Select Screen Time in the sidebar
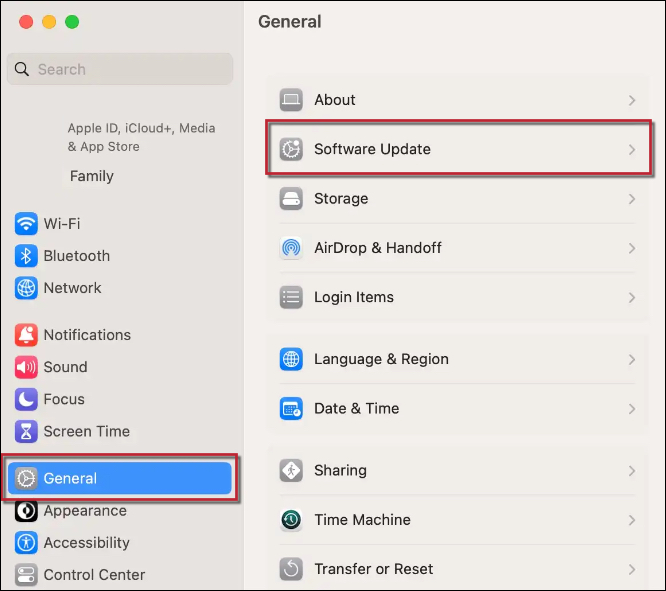Viewport: 666px width, 591px height. 120,431
